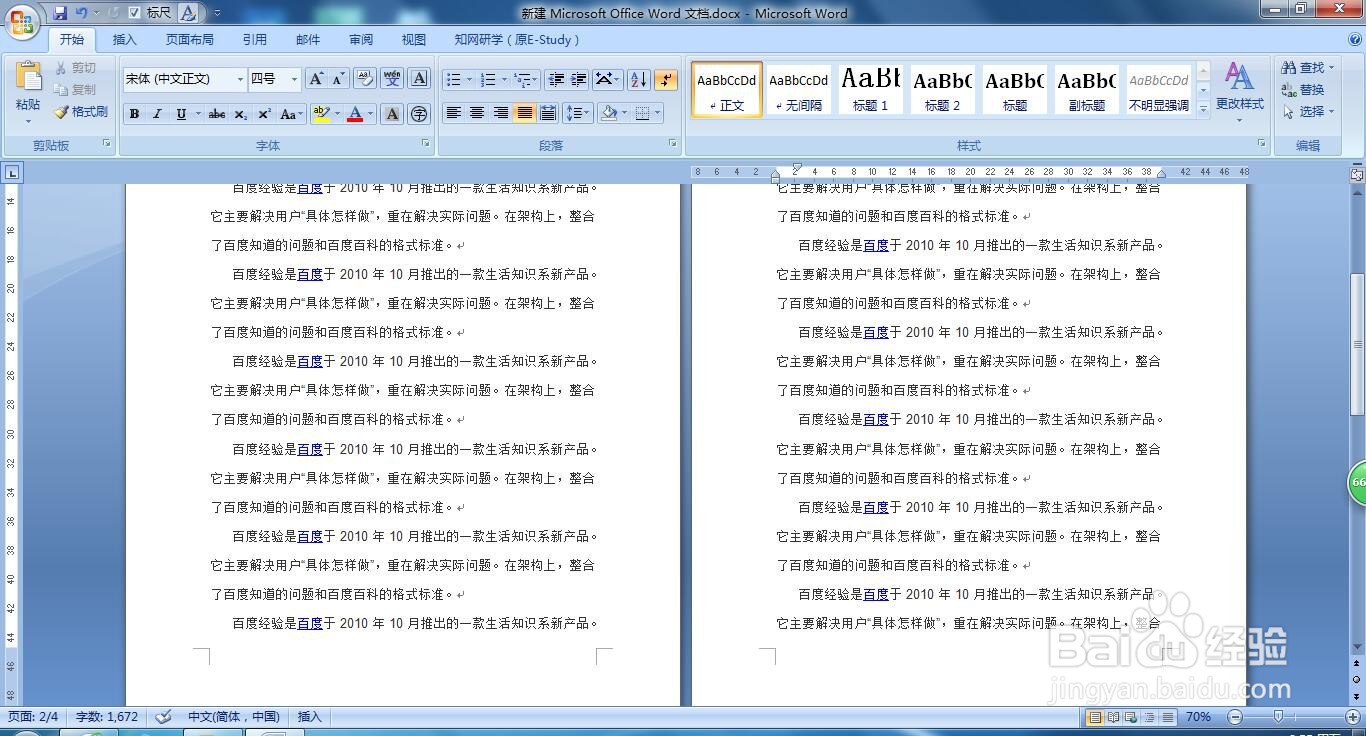Apply superscript formatting
The width and height of the screenshot is (1366, 736).
[263, 113]
